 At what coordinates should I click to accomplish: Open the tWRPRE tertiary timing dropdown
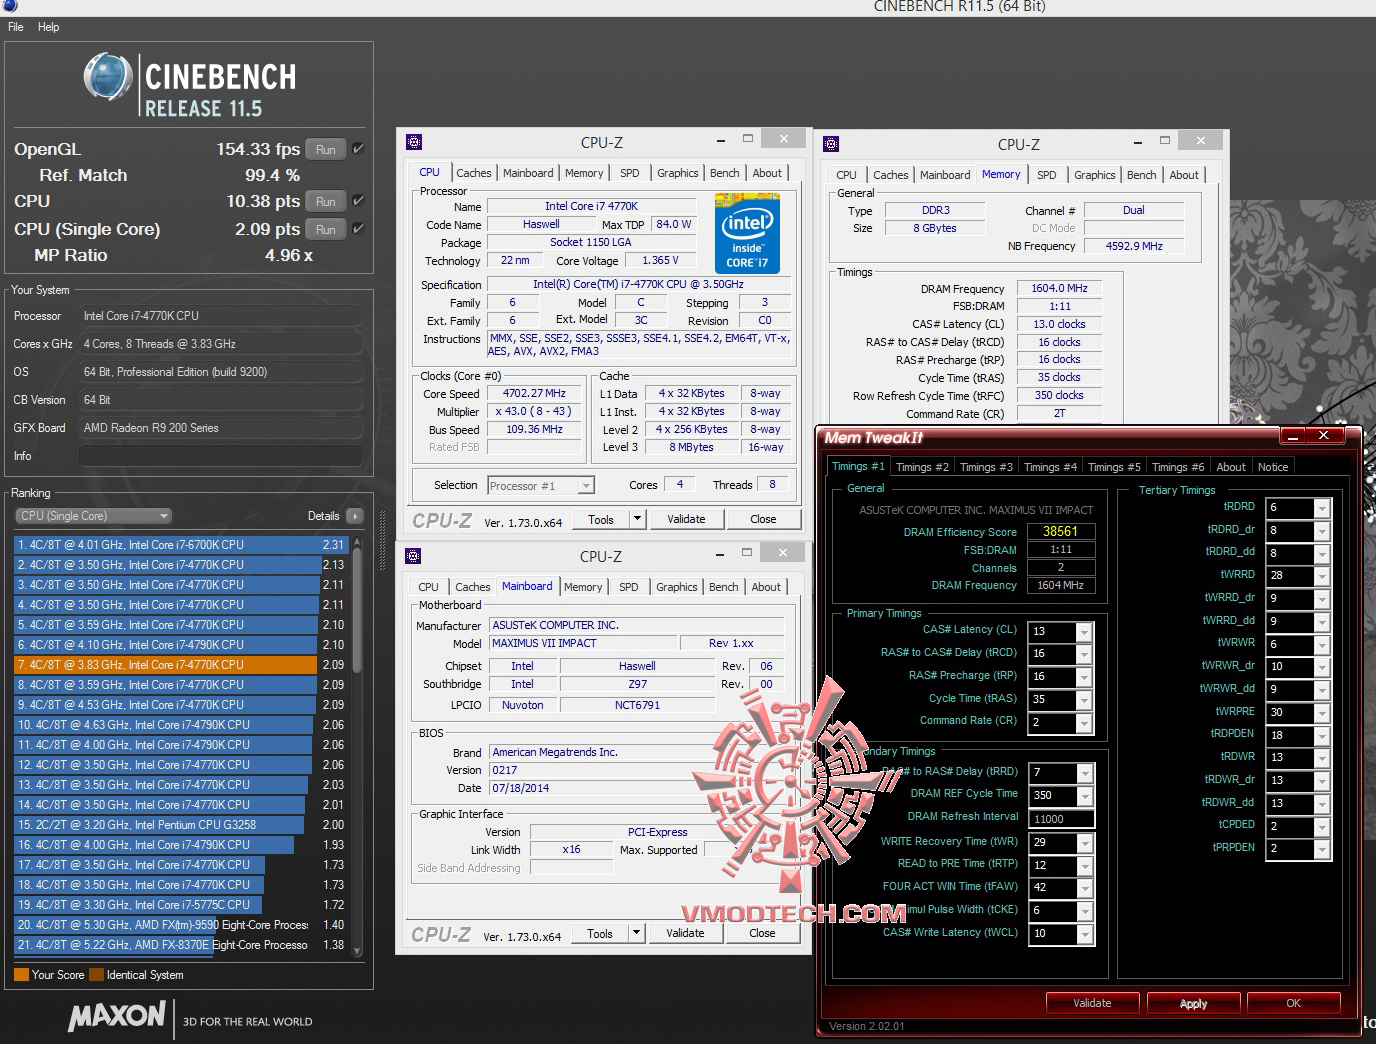tap(1321, 713)
